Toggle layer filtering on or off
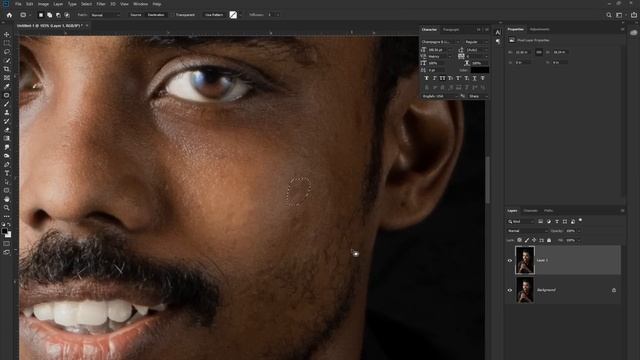The height and width of the screenshot is (360, 640). tap(580, 220)
